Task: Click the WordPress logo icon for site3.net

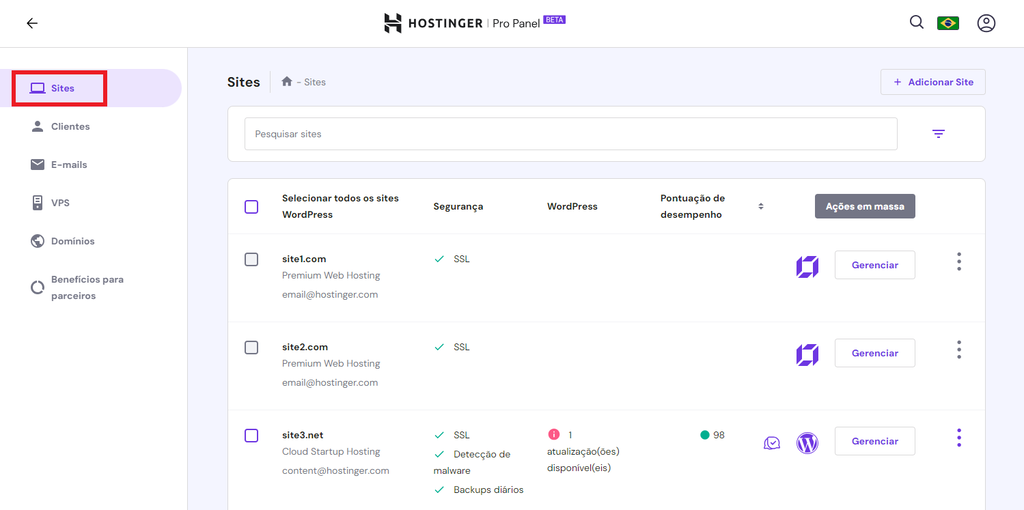Action: point(807,443)
